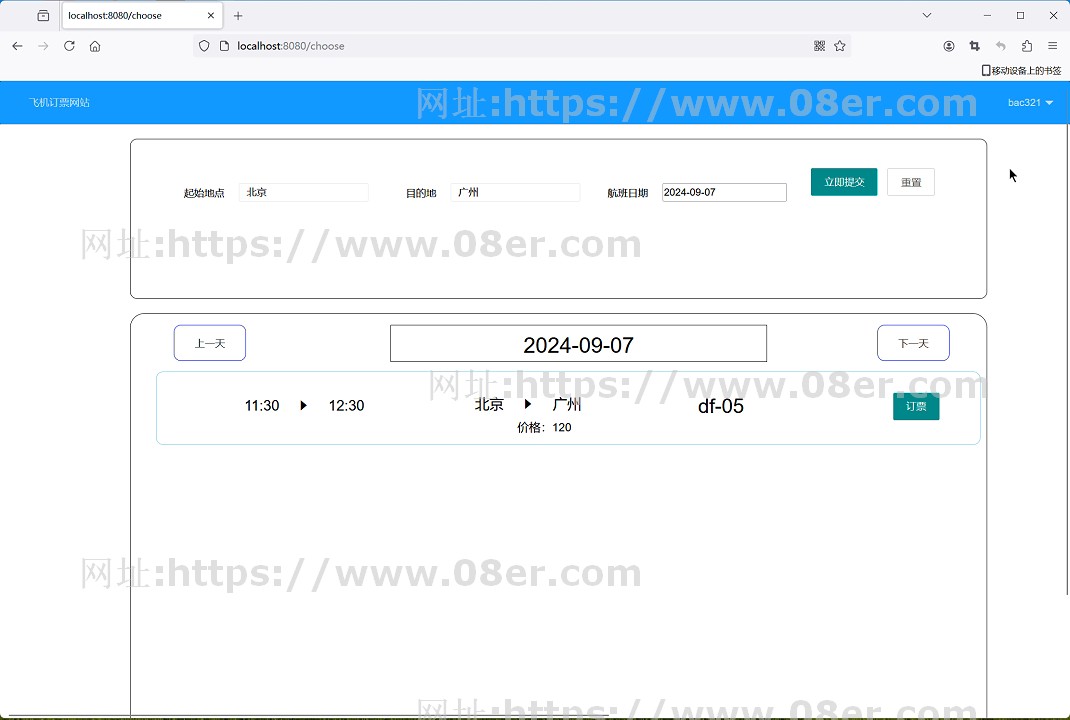Reload the current page

(69, 46)
